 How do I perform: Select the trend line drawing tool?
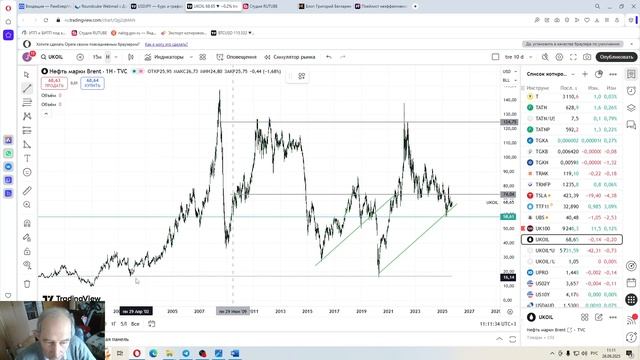click(27, 88)
